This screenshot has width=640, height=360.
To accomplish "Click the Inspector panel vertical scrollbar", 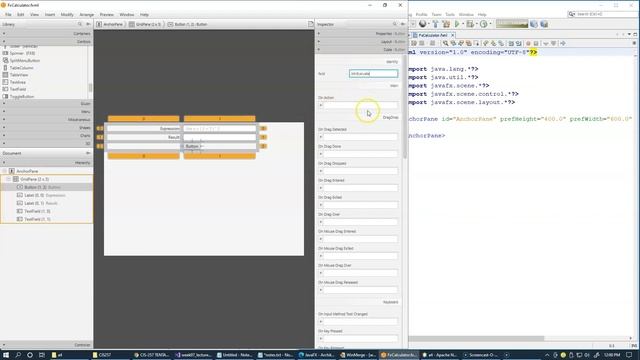I will pos(404,106).
